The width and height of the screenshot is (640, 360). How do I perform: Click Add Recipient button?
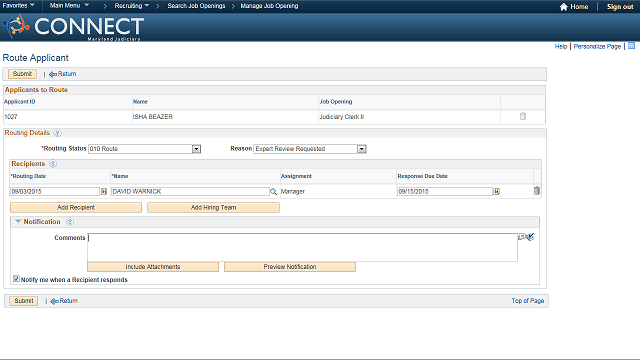(x=76, y=207)
